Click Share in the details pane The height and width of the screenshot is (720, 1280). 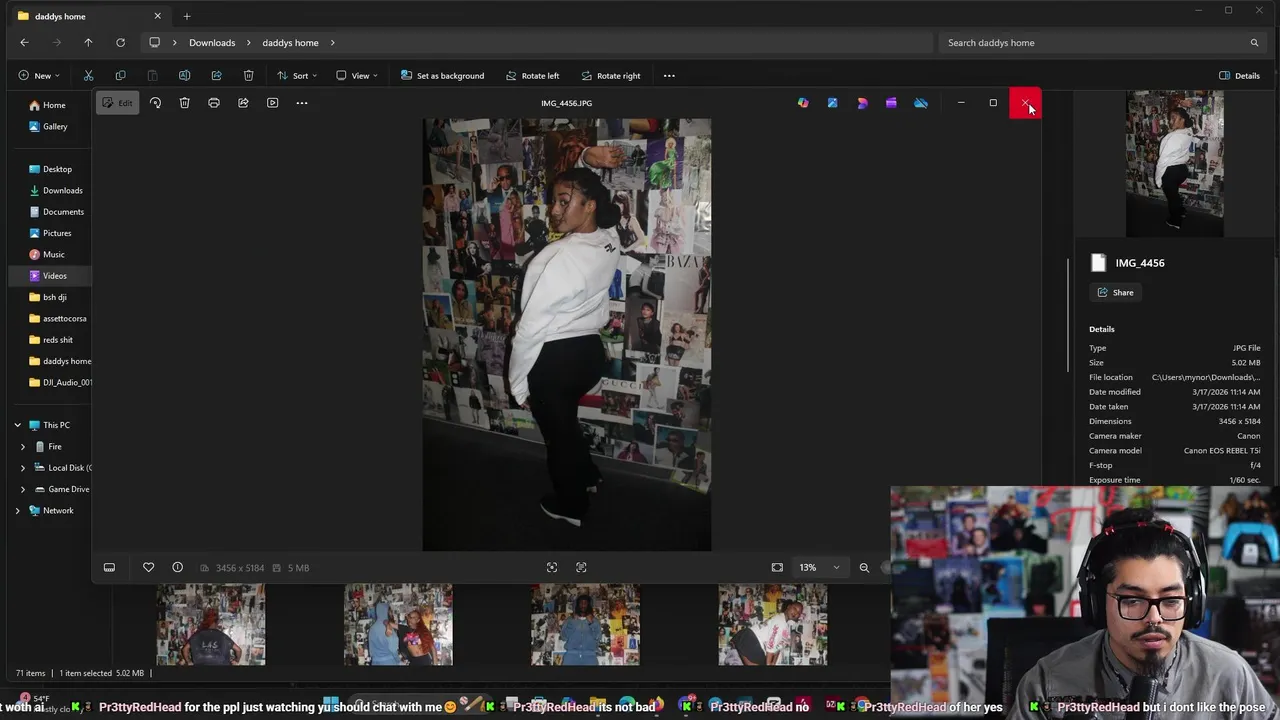(1116, 293)
